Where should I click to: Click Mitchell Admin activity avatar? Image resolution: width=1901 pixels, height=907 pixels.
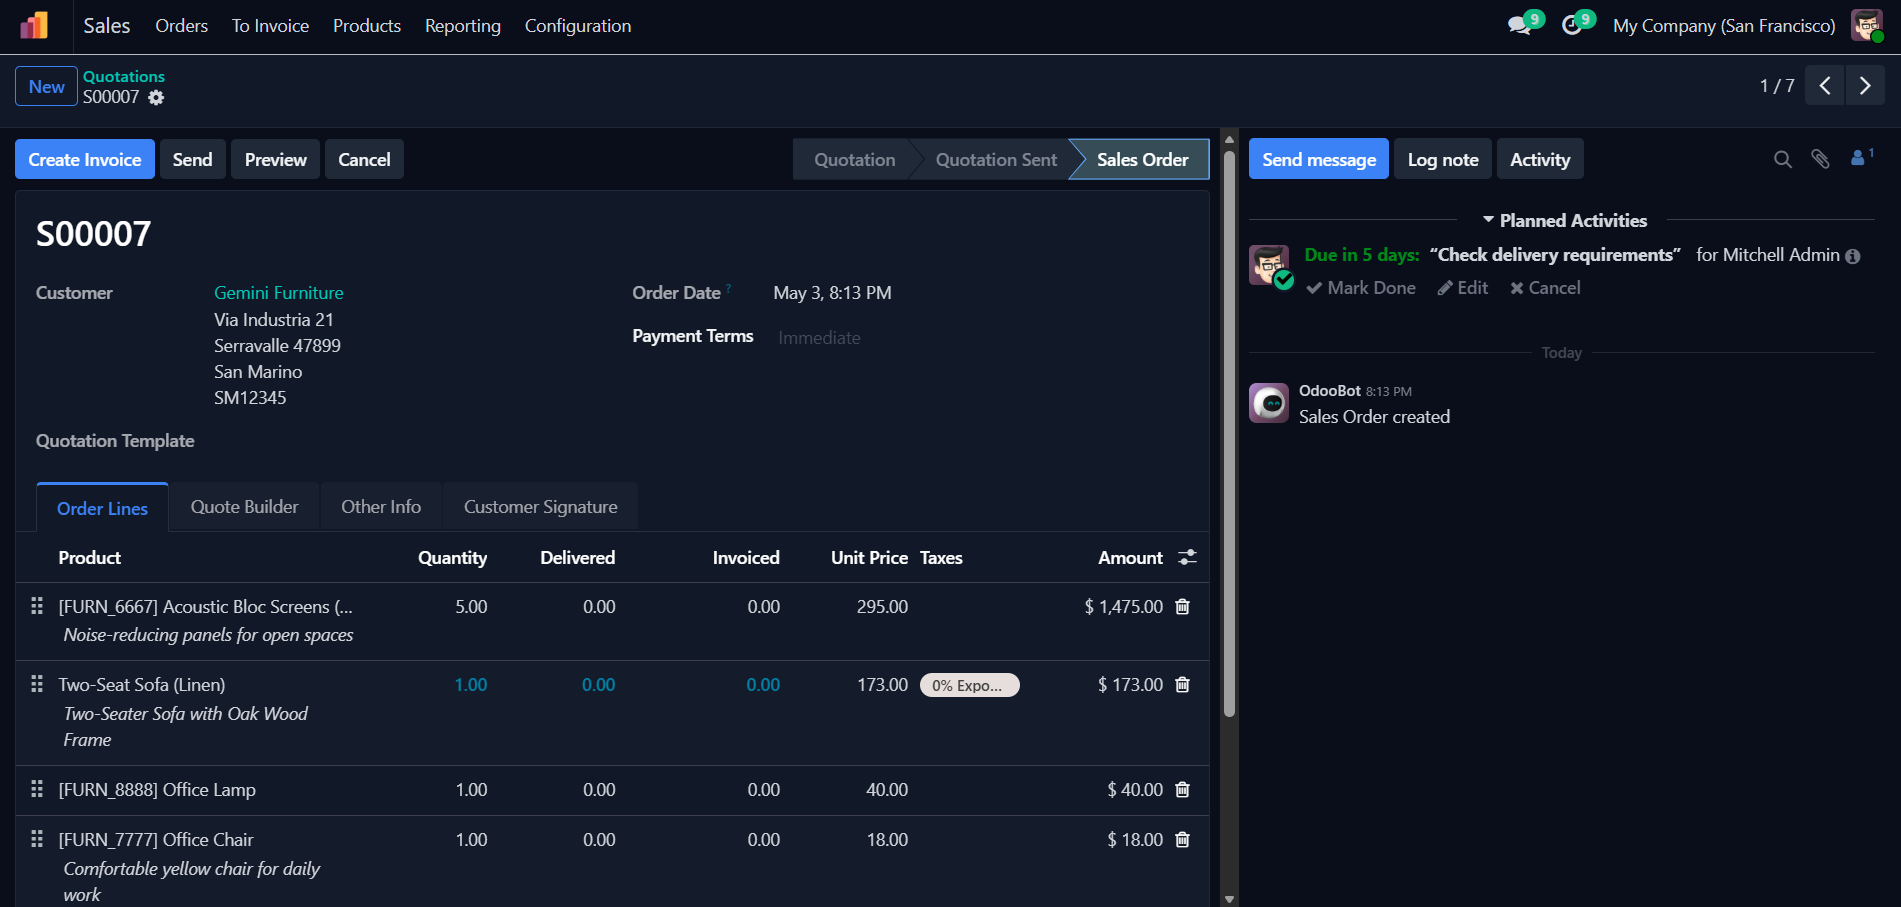coord(1270,266)
